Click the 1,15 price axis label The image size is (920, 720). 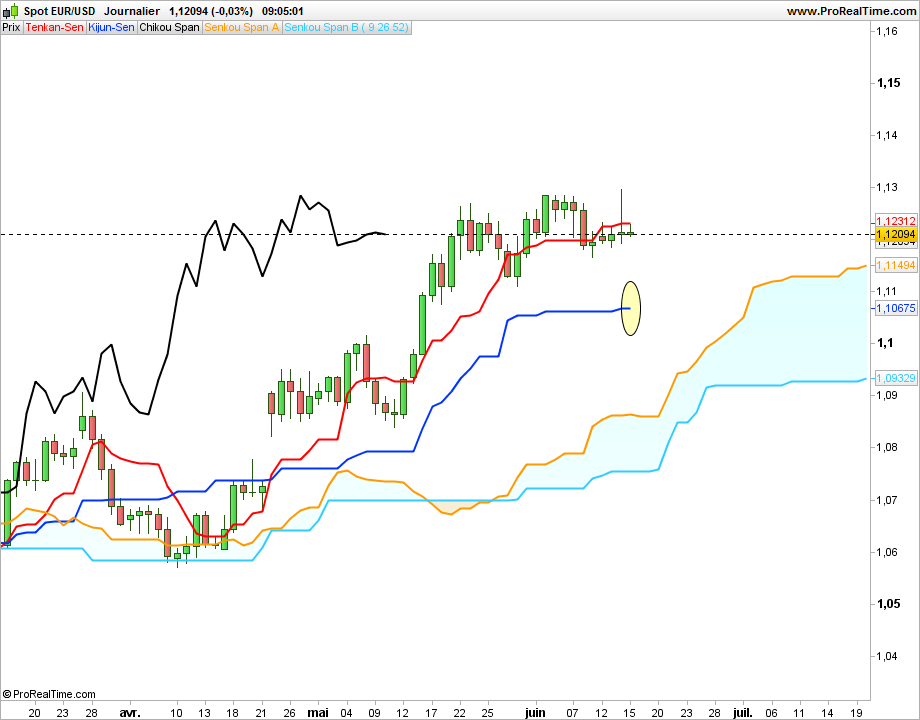pos(888,83)
